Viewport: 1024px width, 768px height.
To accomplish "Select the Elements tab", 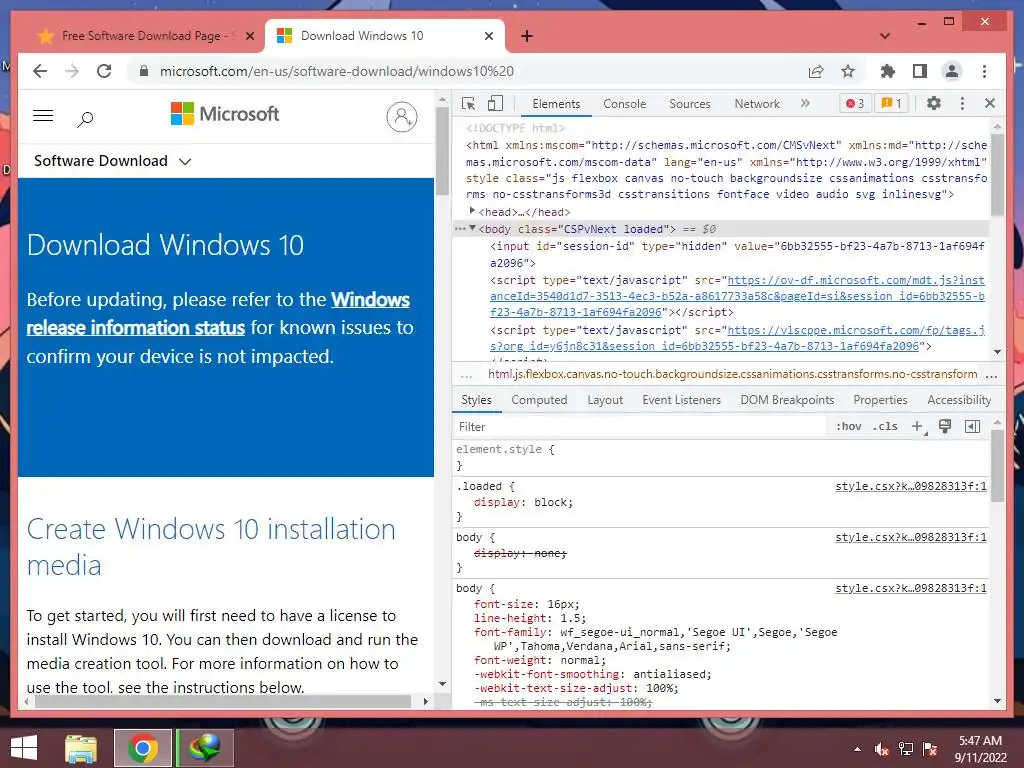I will [556, 104].
